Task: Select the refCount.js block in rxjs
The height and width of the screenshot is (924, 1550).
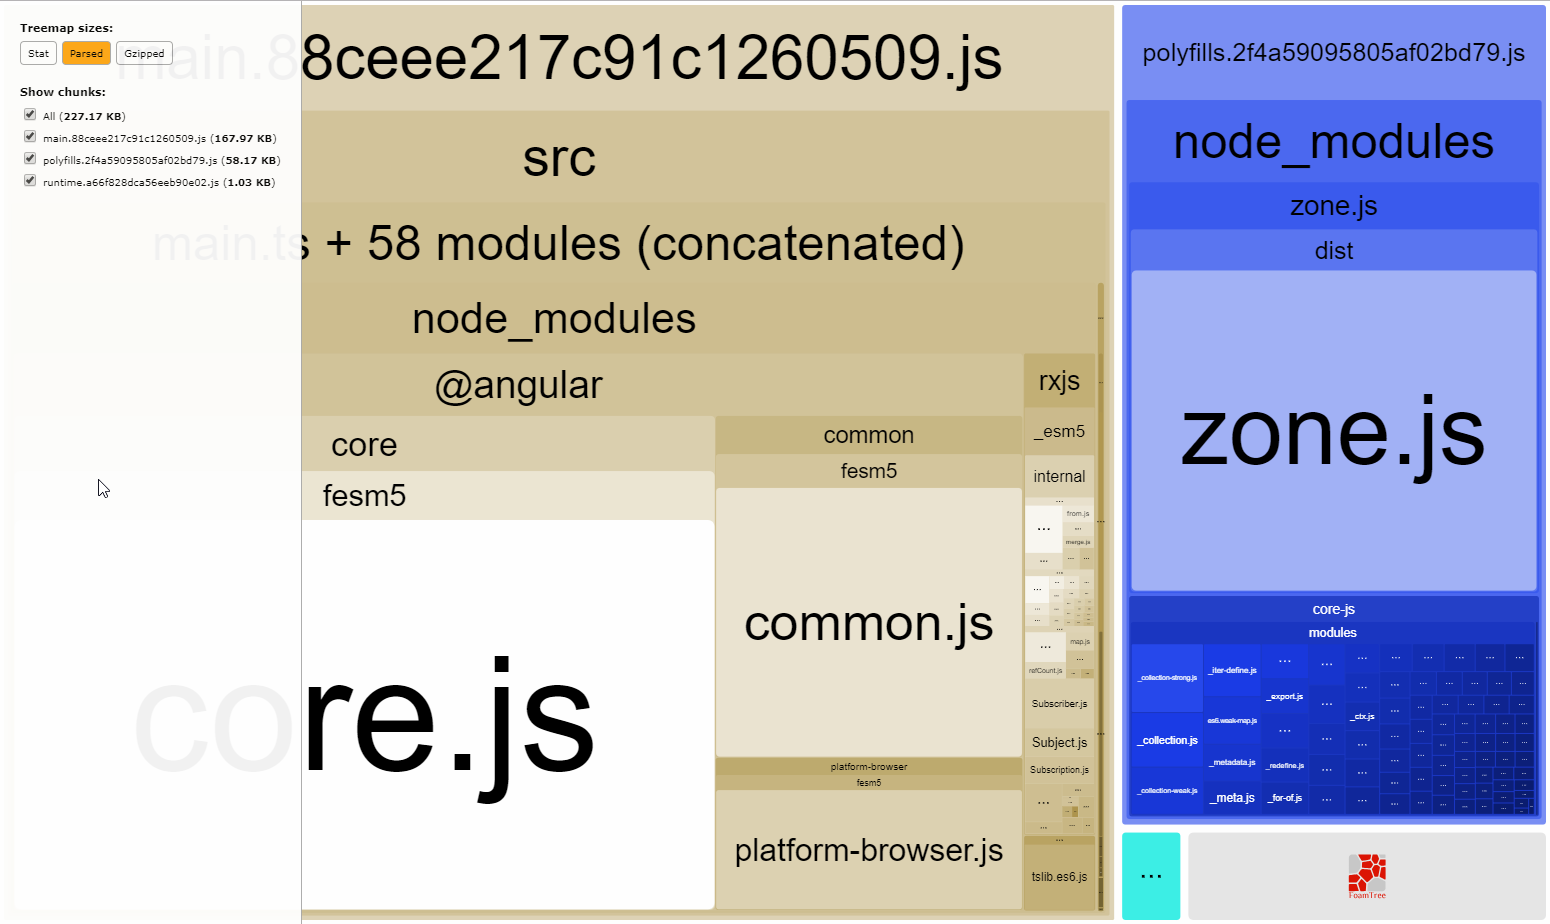Action: 1045,670
